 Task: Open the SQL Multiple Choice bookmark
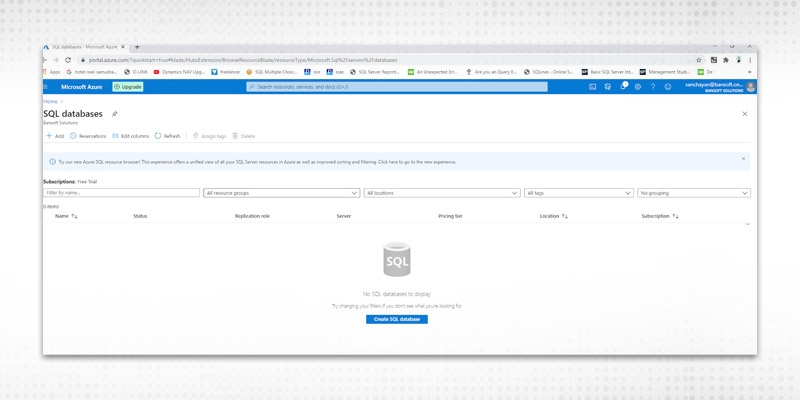click(271, 72)
